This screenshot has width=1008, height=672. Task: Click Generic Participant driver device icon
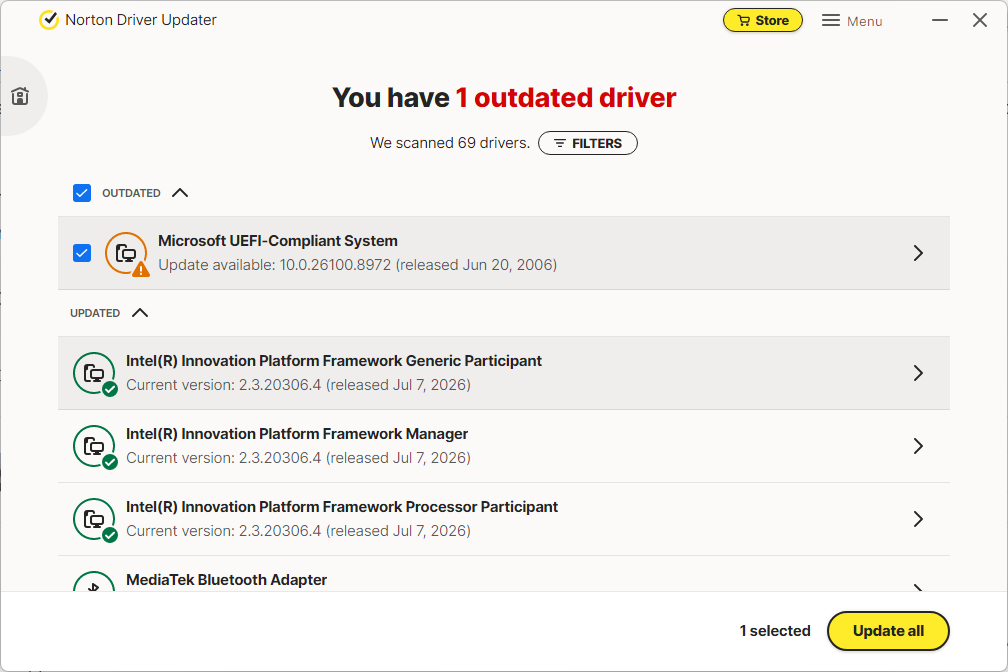pyautogui.click(x=94, y=374)
